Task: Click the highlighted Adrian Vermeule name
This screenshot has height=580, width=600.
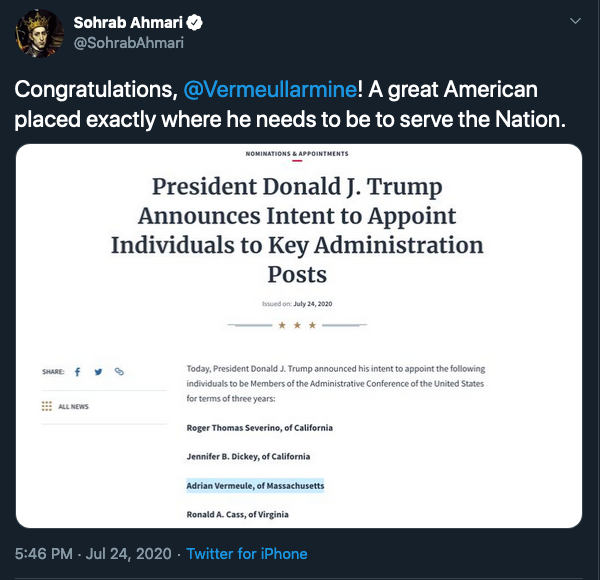Action: pos(255,486)
